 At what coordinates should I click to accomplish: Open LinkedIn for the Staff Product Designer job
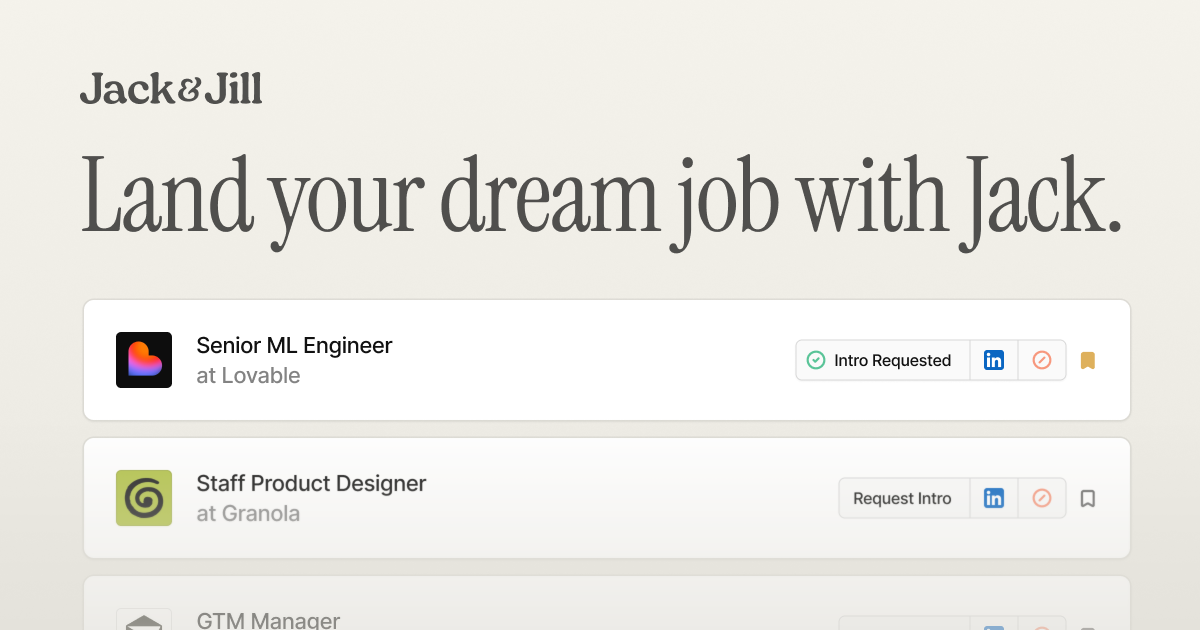point(994,498)
